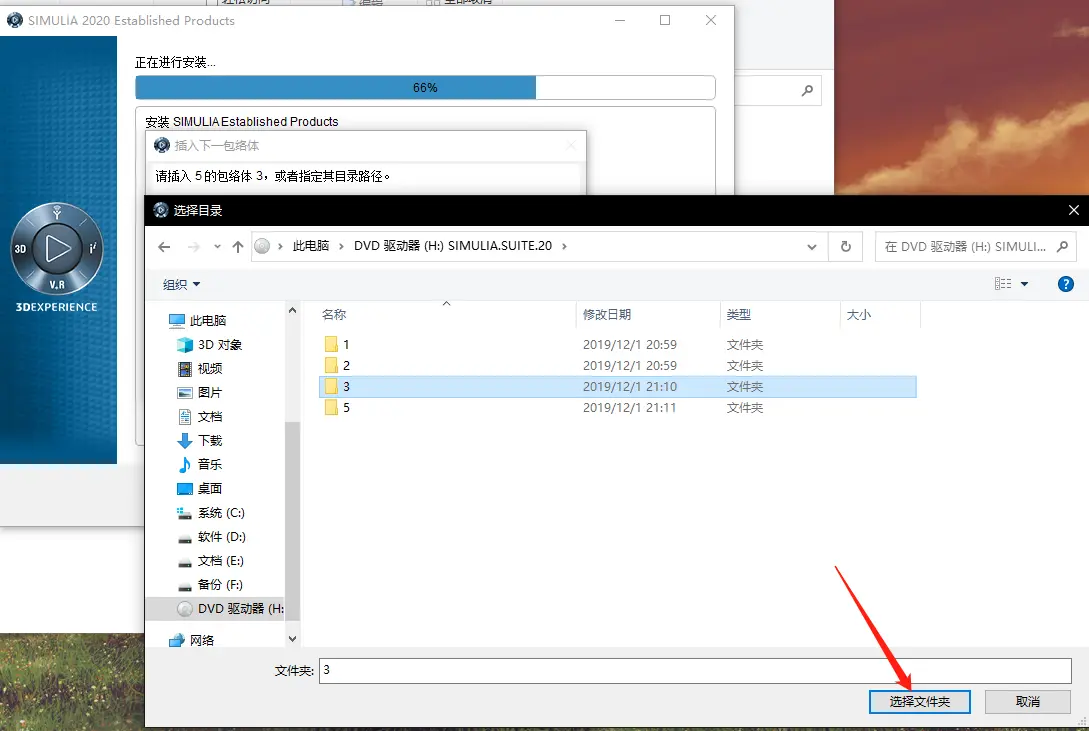Click the date 2019/12/1 21:11 cell
Screen dimensions: 1089x731
629,407
